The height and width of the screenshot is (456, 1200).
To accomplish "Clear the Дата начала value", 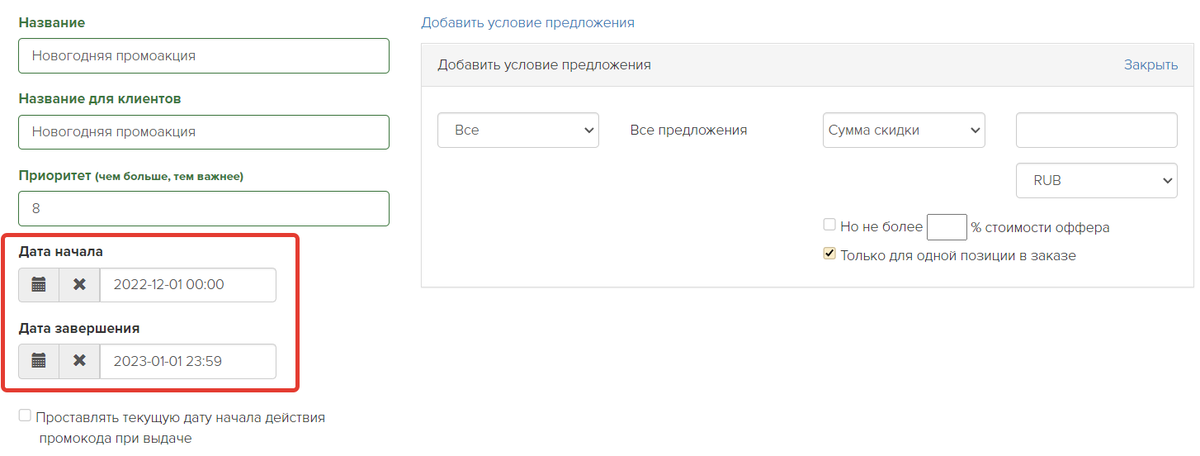I will 79,285.
